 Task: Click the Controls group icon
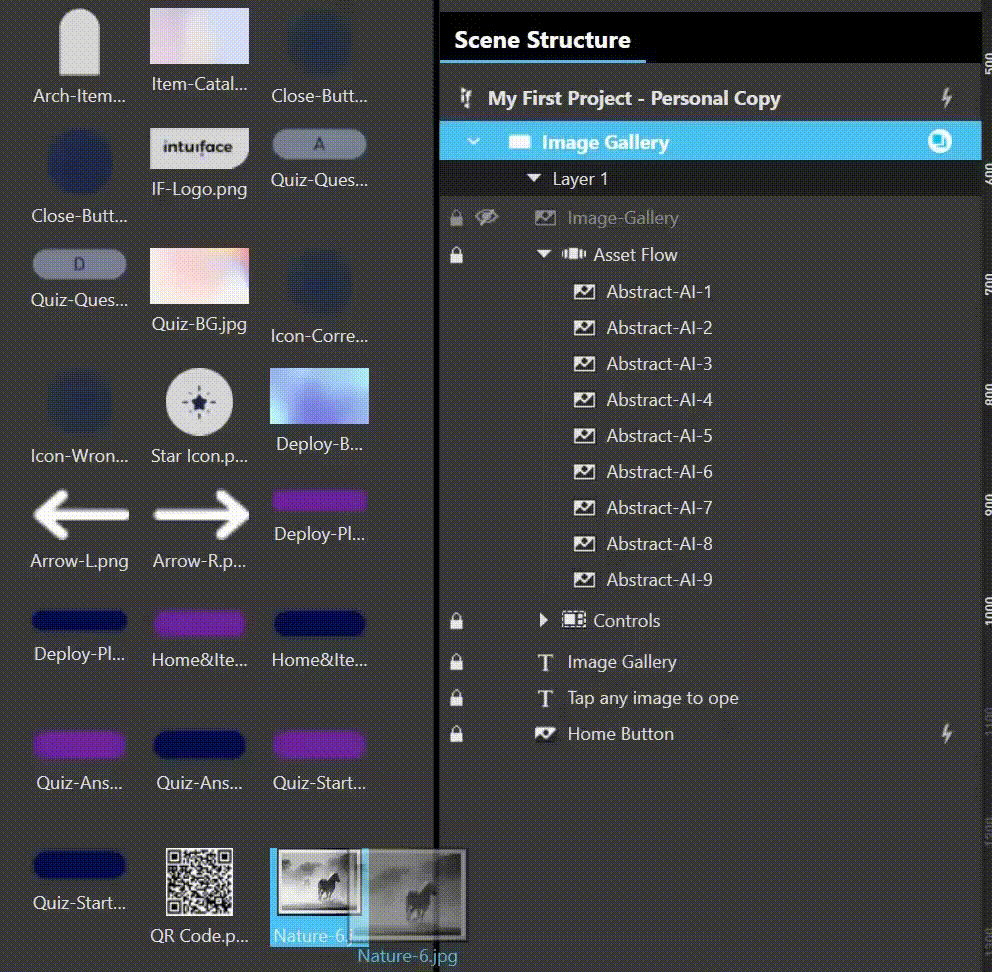tap(573, 620)
